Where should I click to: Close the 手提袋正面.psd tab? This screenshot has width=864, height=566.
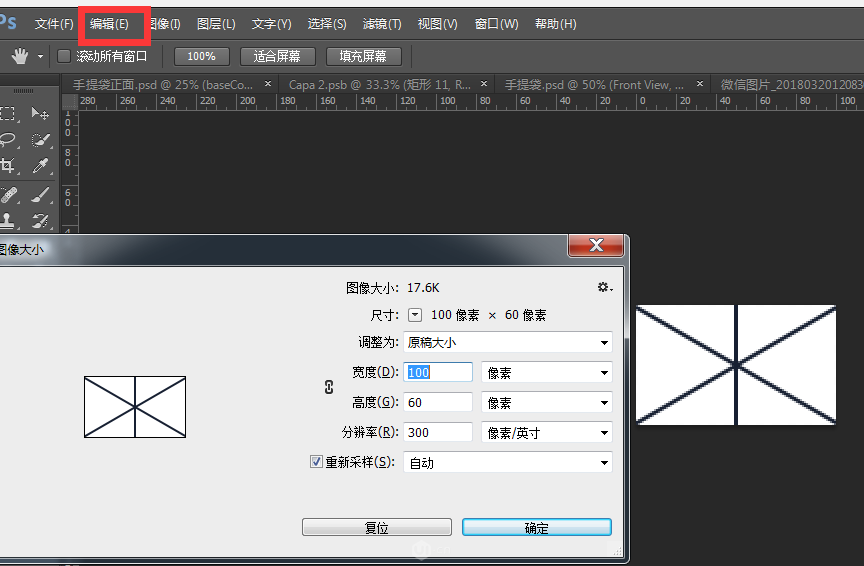click(268, 84)
